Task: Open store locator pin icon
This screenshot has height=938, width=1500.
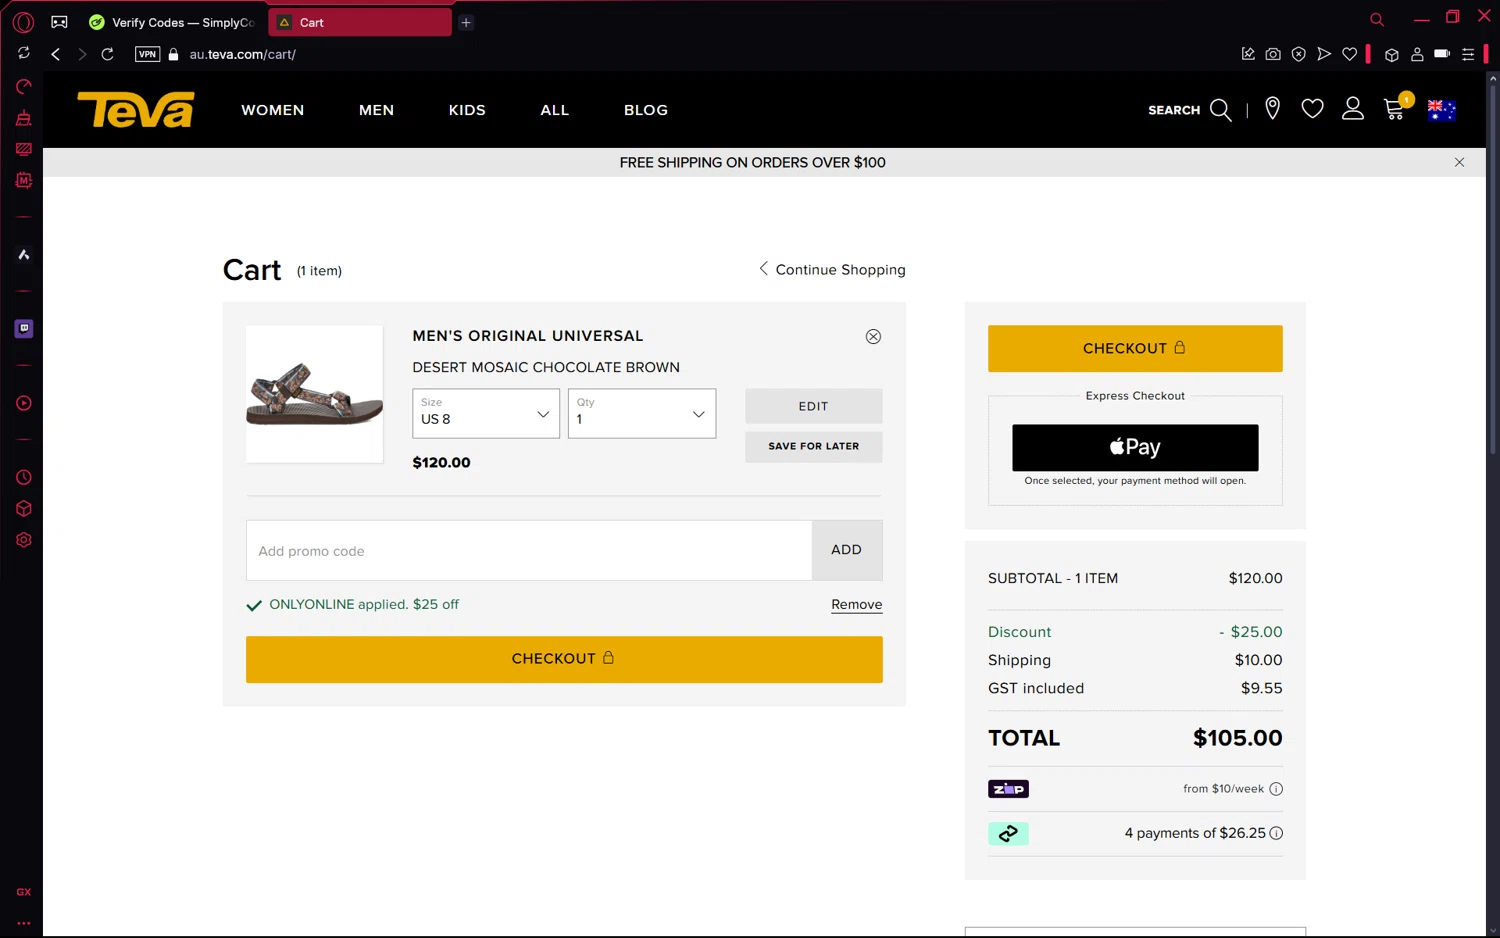Action: click(x=1272, y=109)
